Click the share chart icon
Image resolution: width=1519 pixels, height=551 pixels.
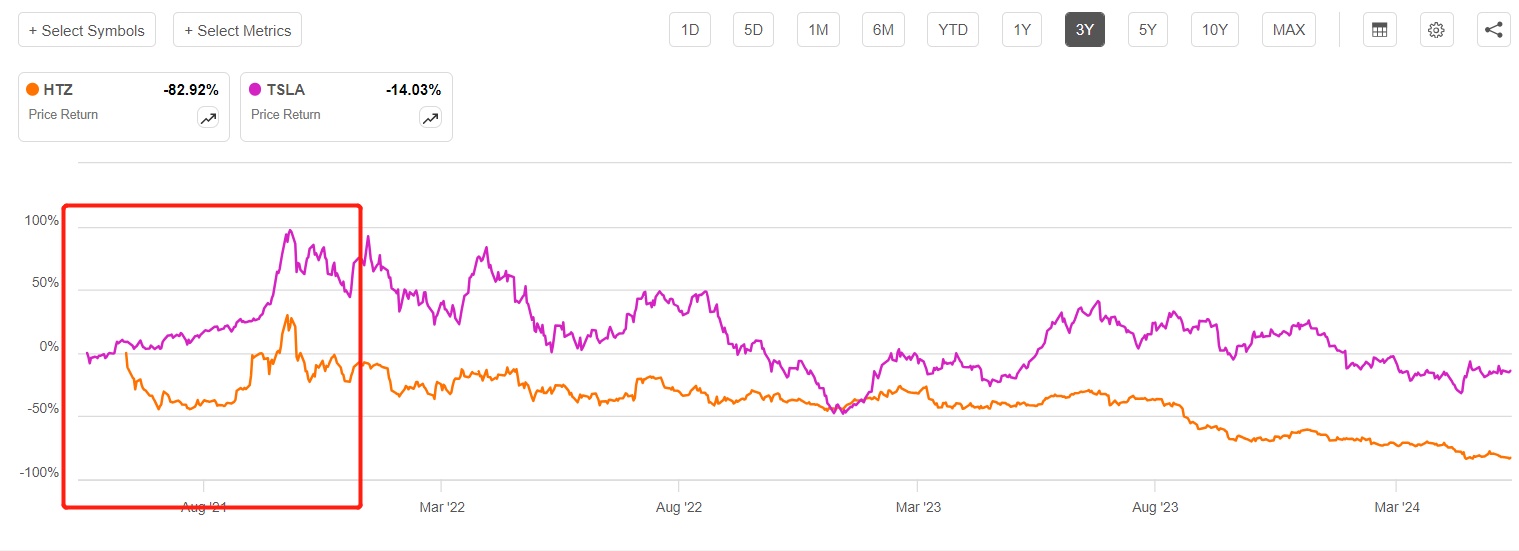click(x=1493, y=30)
